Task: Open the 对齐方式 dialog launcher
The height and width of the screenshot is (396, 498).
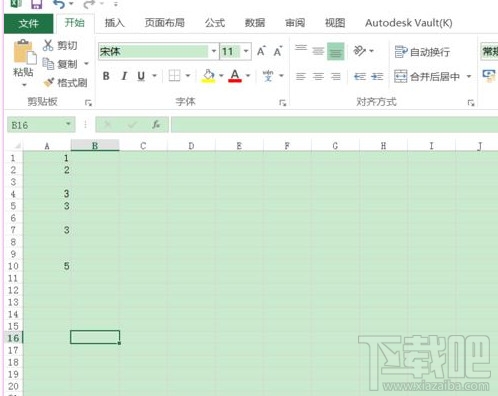Action: point(471,103)
